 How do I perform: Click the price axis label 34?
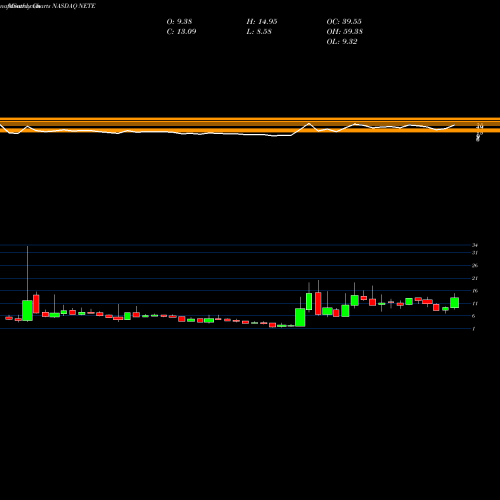[x=475, y=245]
